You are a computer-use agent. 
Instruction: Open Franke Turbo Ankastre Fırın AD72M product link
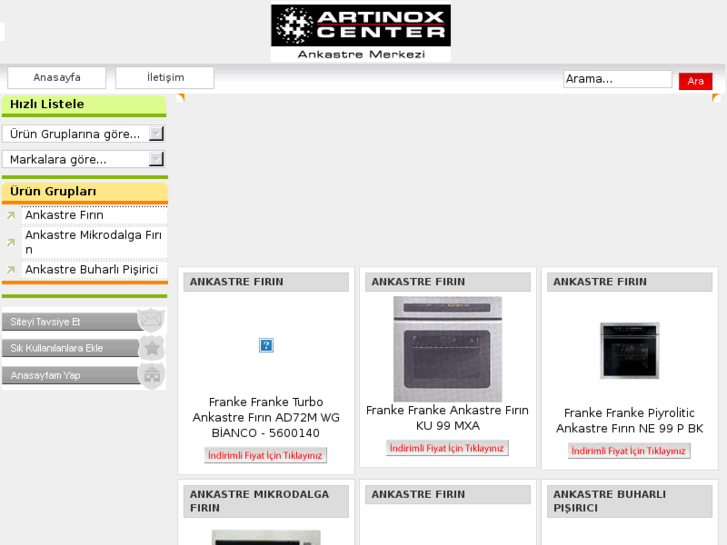click(266, 417)
